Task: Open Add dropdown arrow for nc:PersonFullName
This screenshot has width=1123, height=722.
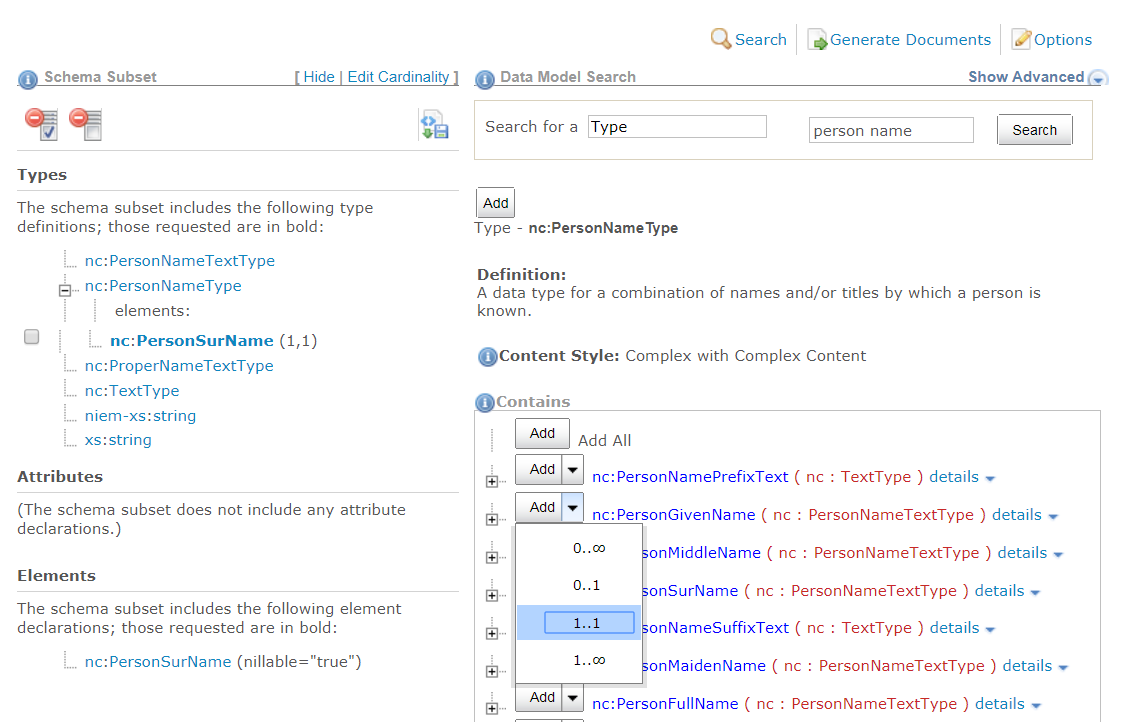Action: click(572, 698)
